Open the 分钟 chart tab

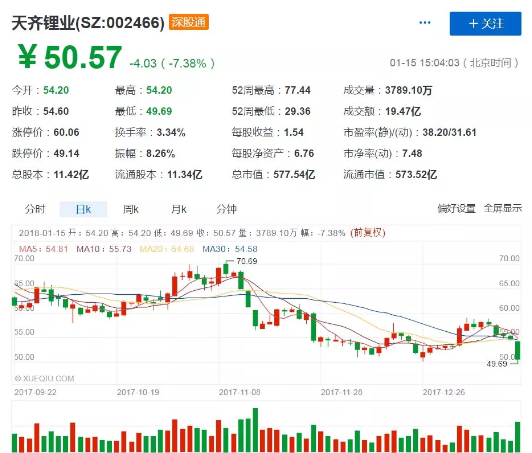pos(226,209)
